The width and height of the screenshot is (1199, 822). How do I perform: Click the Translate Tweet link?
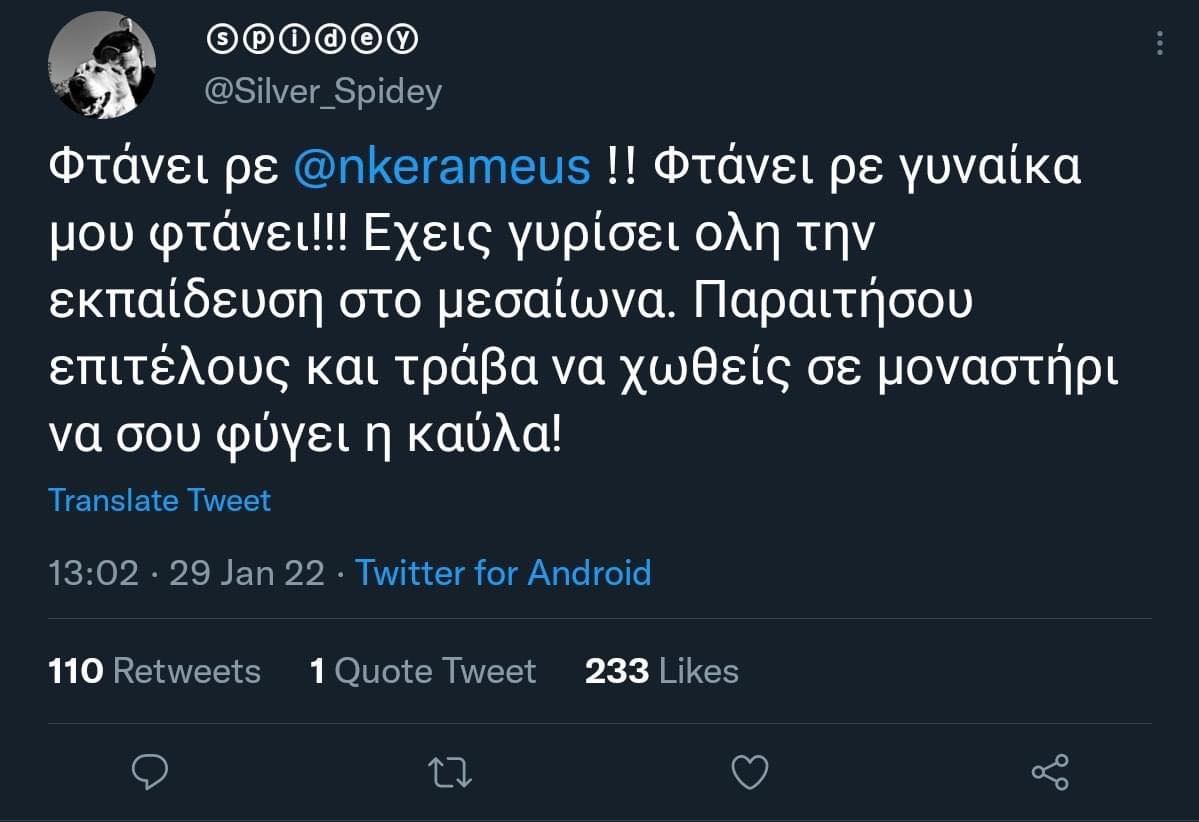159,500
